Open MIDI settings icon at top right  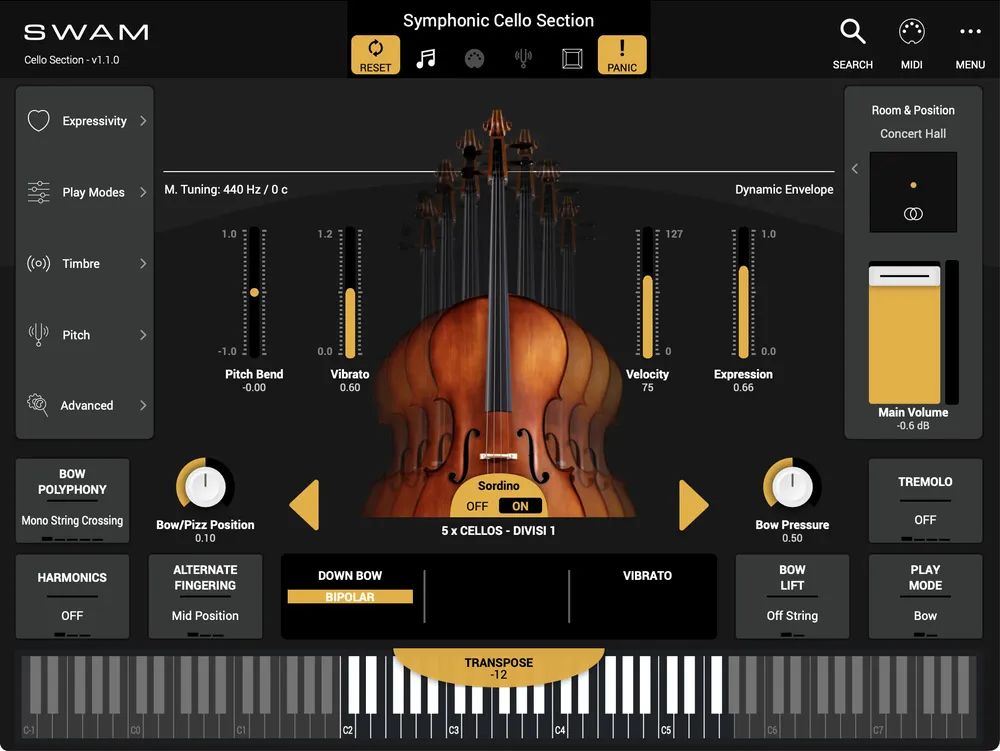tap(911, 31)
